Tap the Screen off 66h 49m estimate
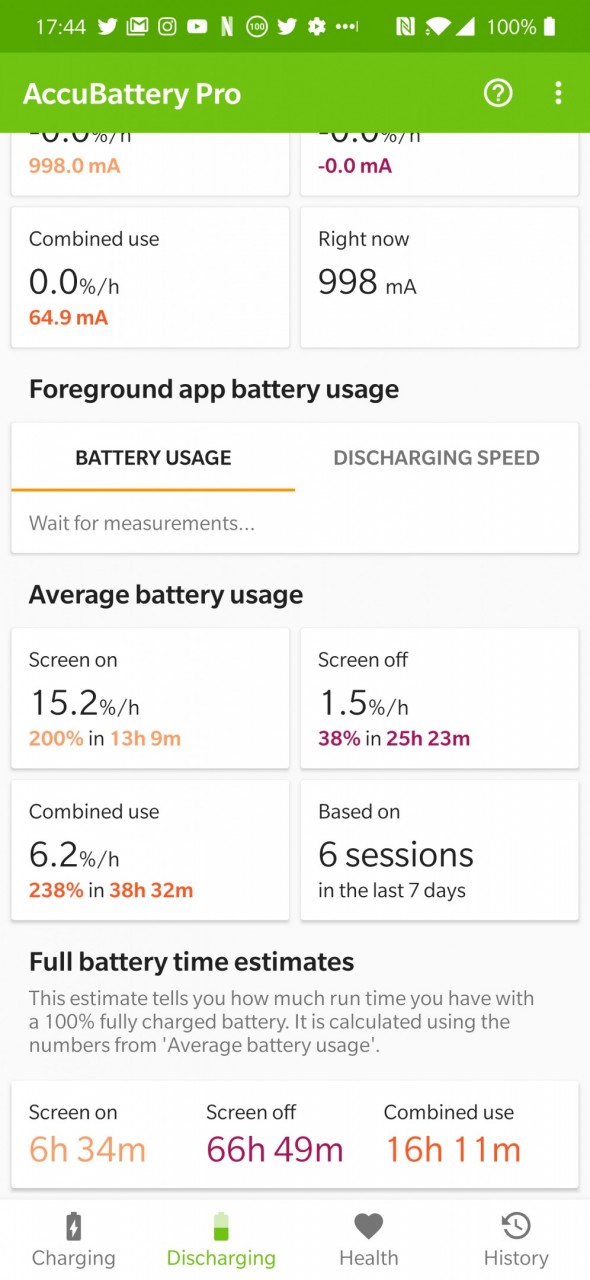 (275, 1134)
